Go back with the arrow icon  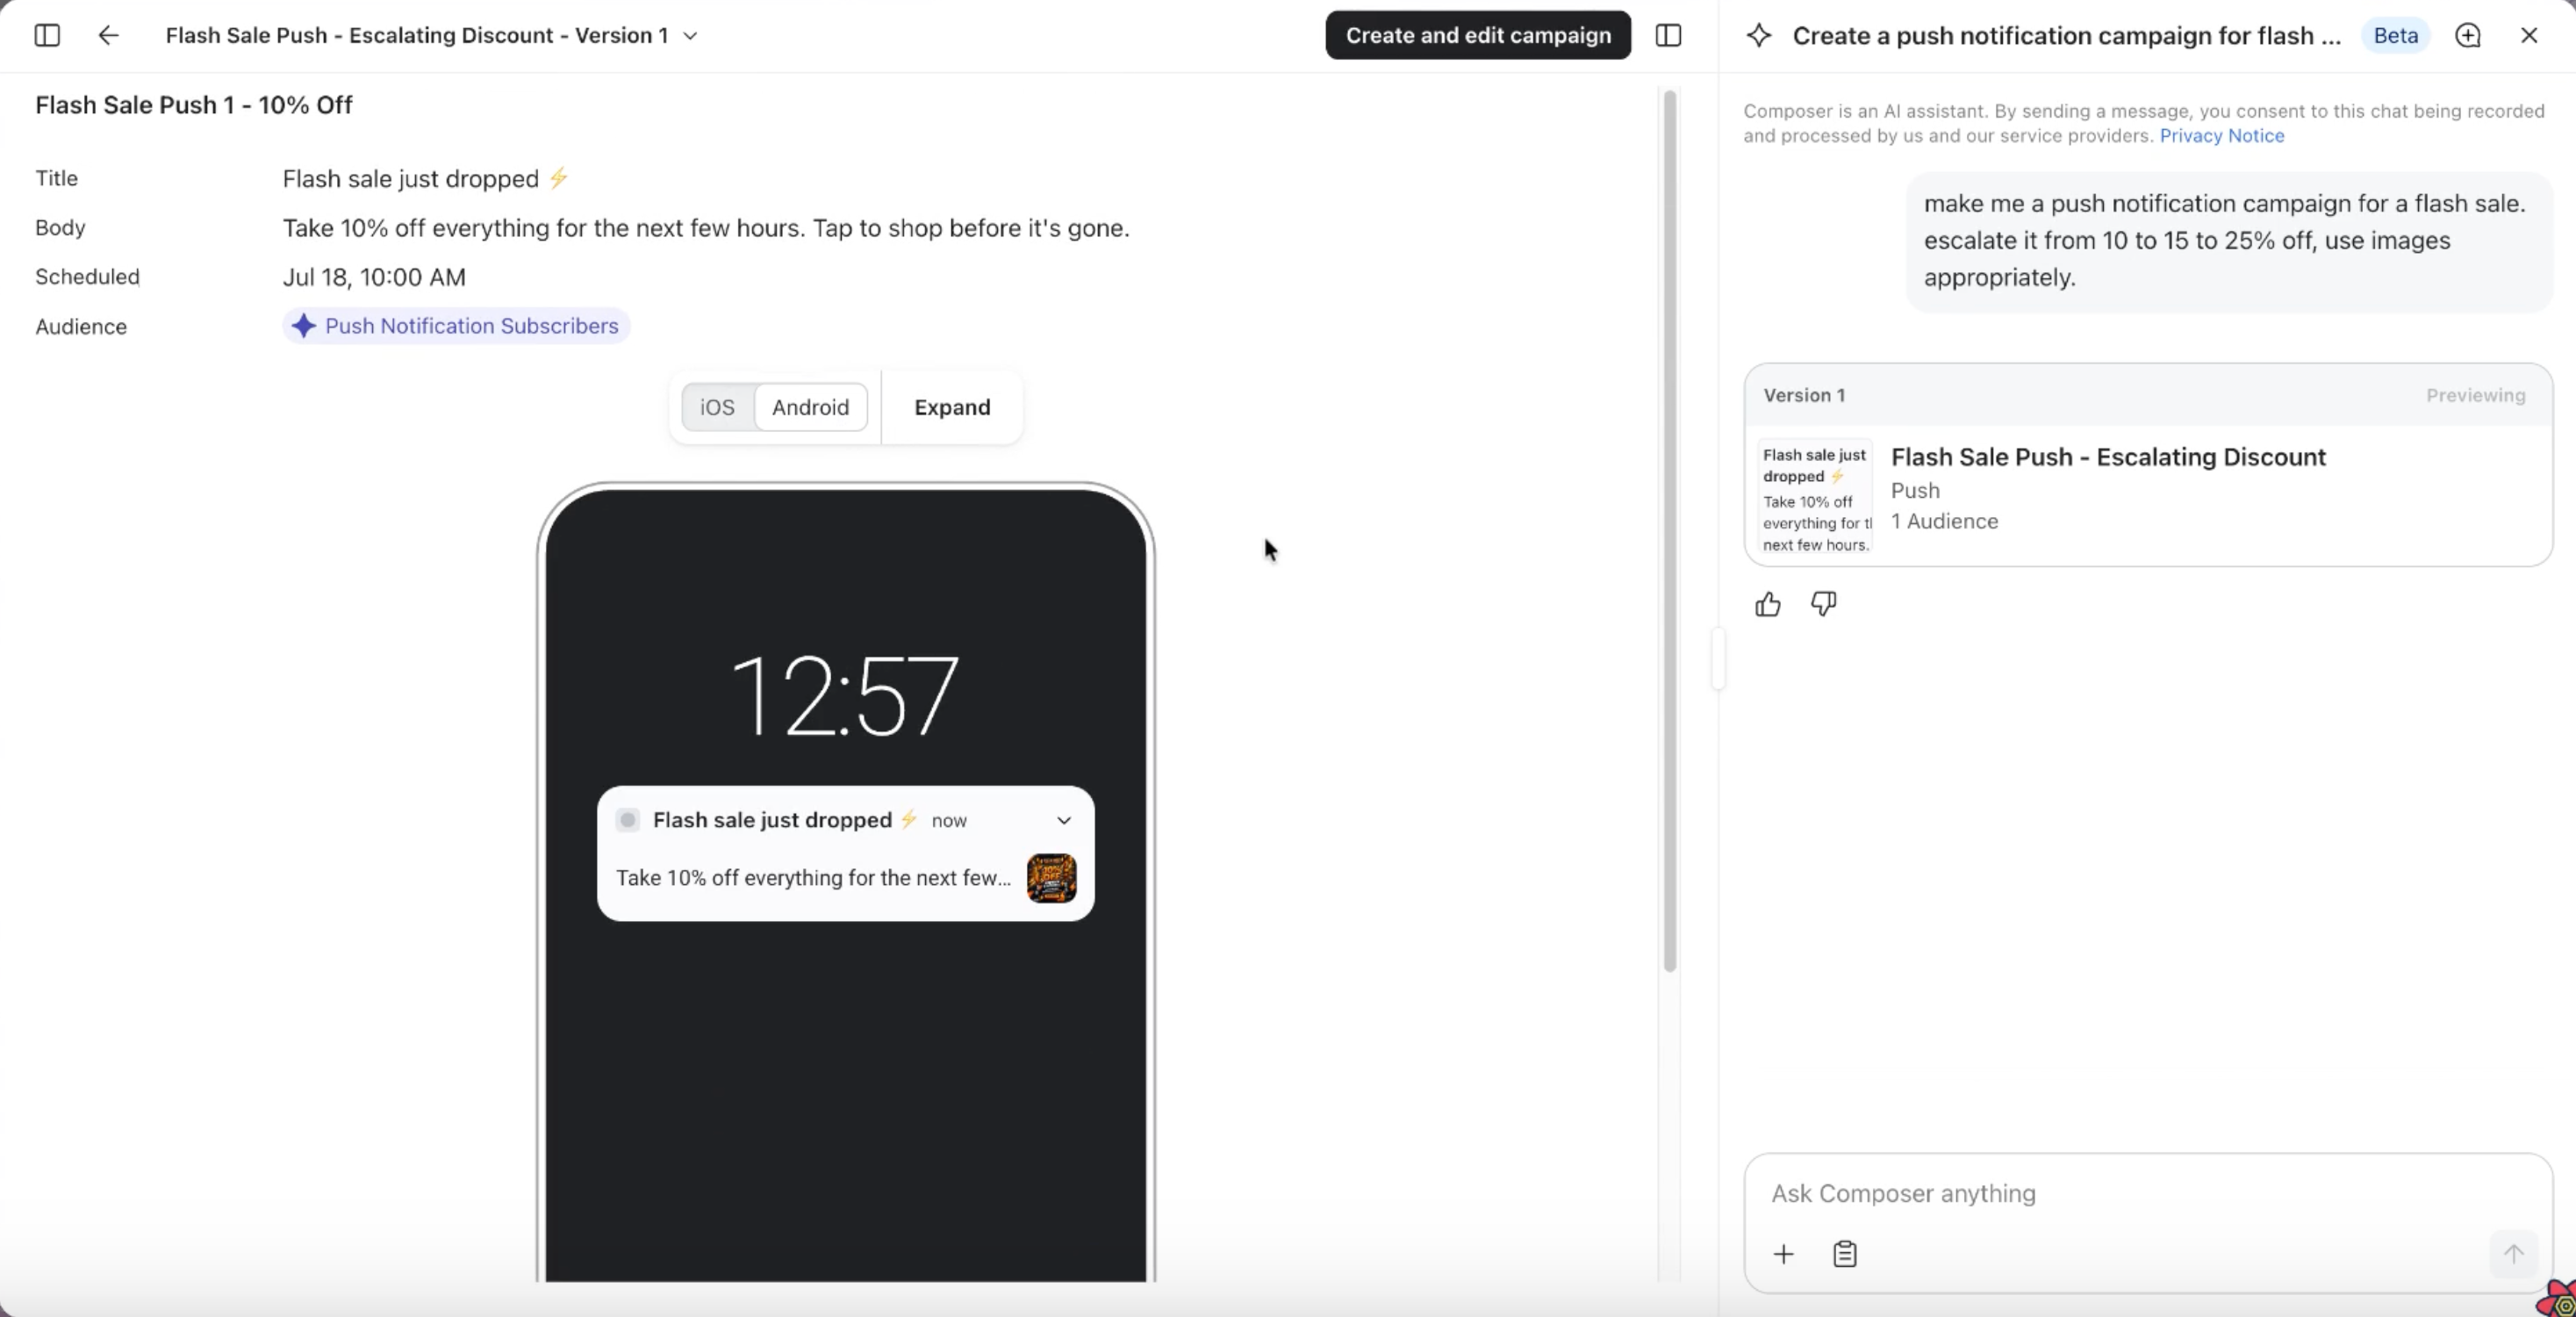coord(108,35)
